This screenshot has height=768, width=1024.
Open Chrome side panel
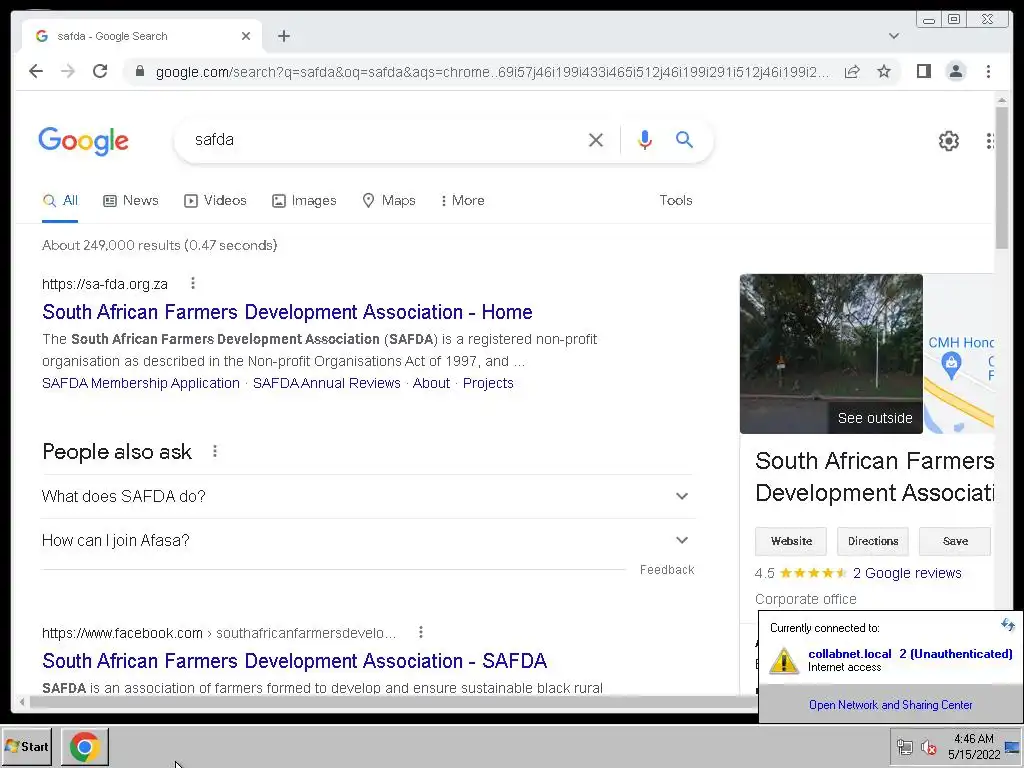click(923, 71)
